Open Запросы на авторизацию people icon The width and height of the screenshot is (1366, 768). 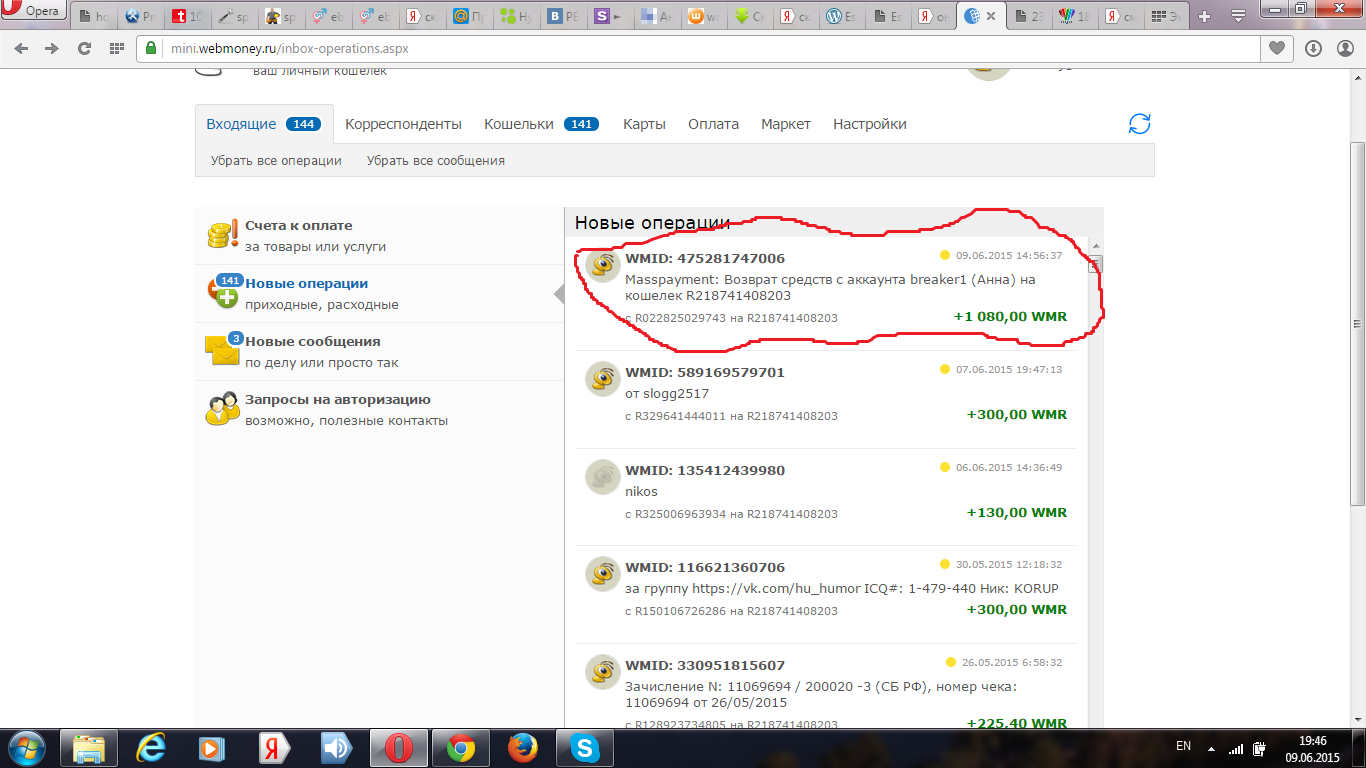tap(222, 409)
